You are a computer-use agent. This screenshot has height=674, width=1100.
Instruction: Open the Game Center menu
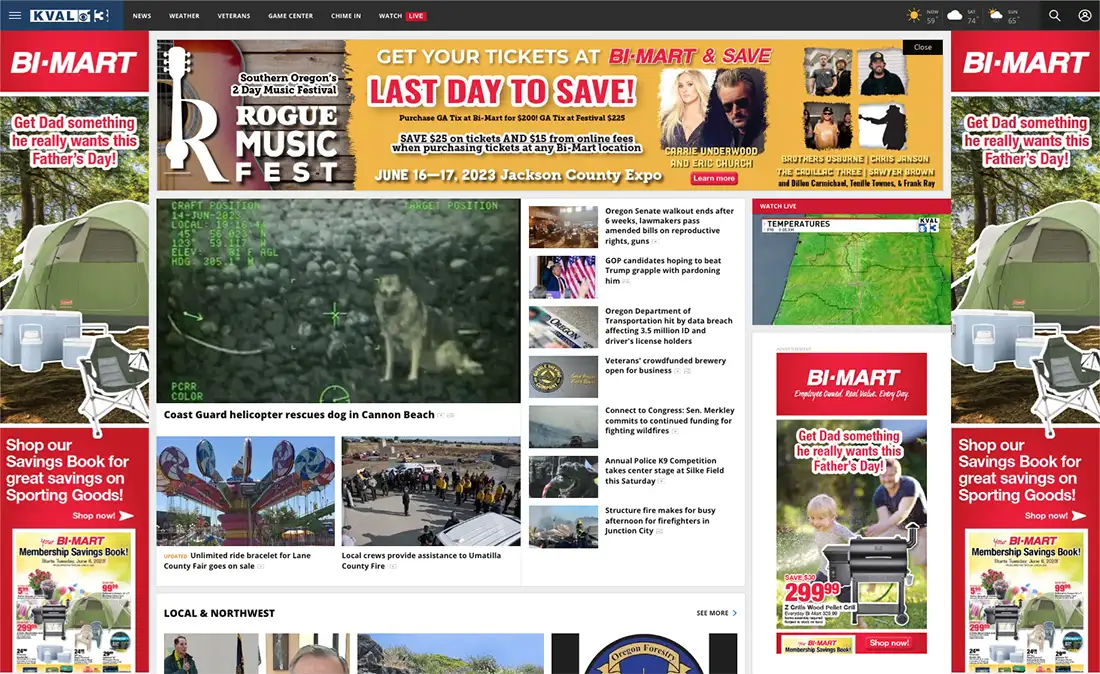click(290, 15)
